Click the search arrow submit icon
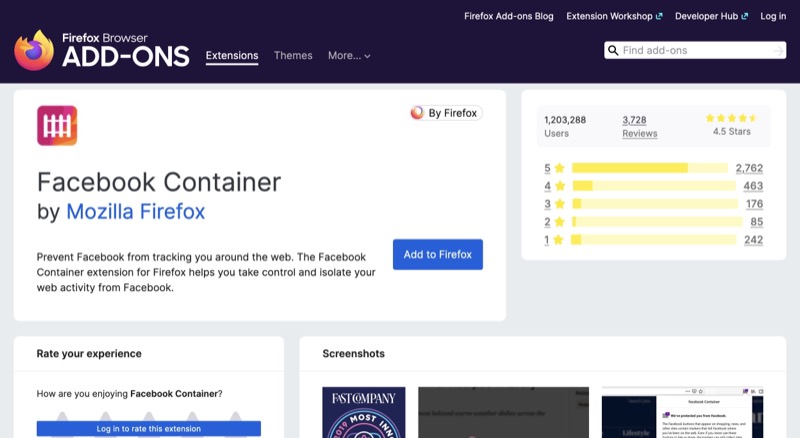800x438 pixels. [x=778, y=50]
